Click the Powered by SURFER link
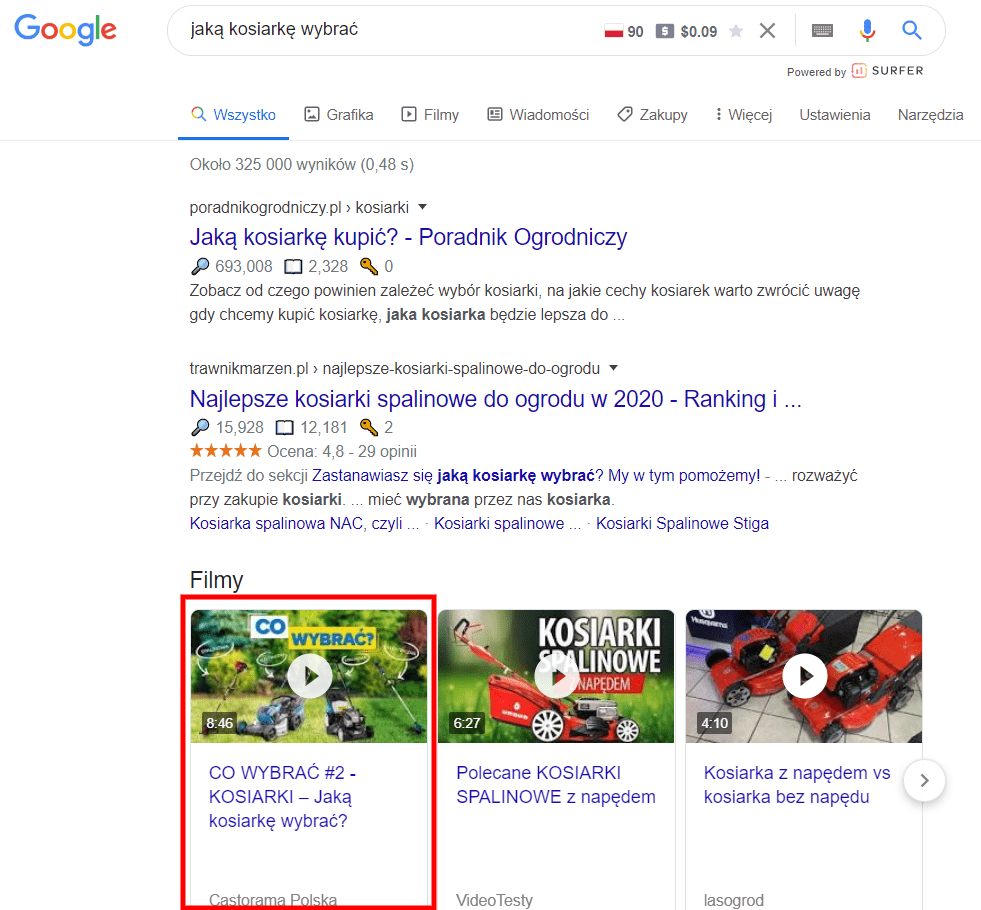The image size is (981, 910). [x=855, y=70]
